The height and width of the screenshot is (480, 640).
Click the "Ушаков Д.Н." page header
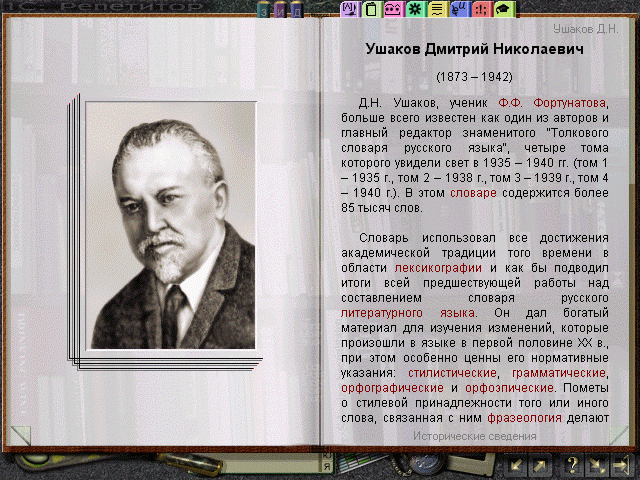[x=586, y=29]
